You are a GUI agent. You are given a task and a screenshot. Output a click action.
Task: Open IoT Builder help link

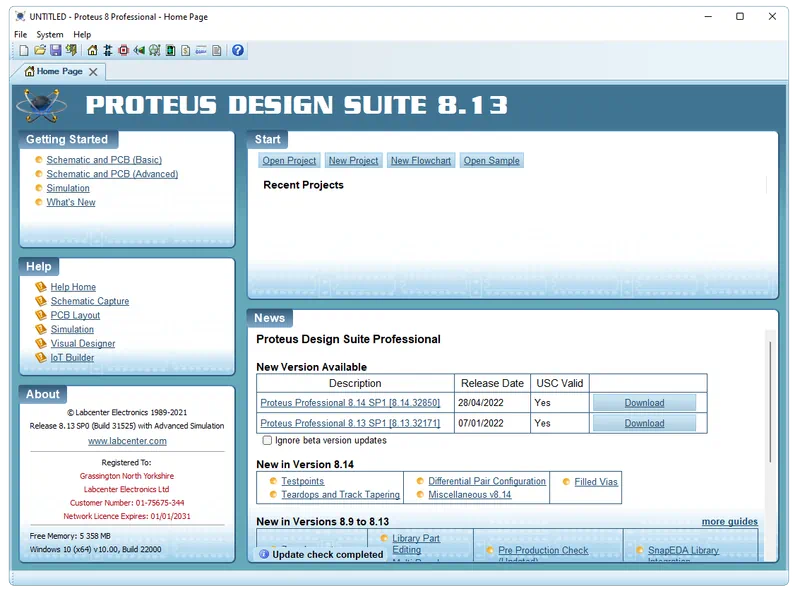pos(72,358)
